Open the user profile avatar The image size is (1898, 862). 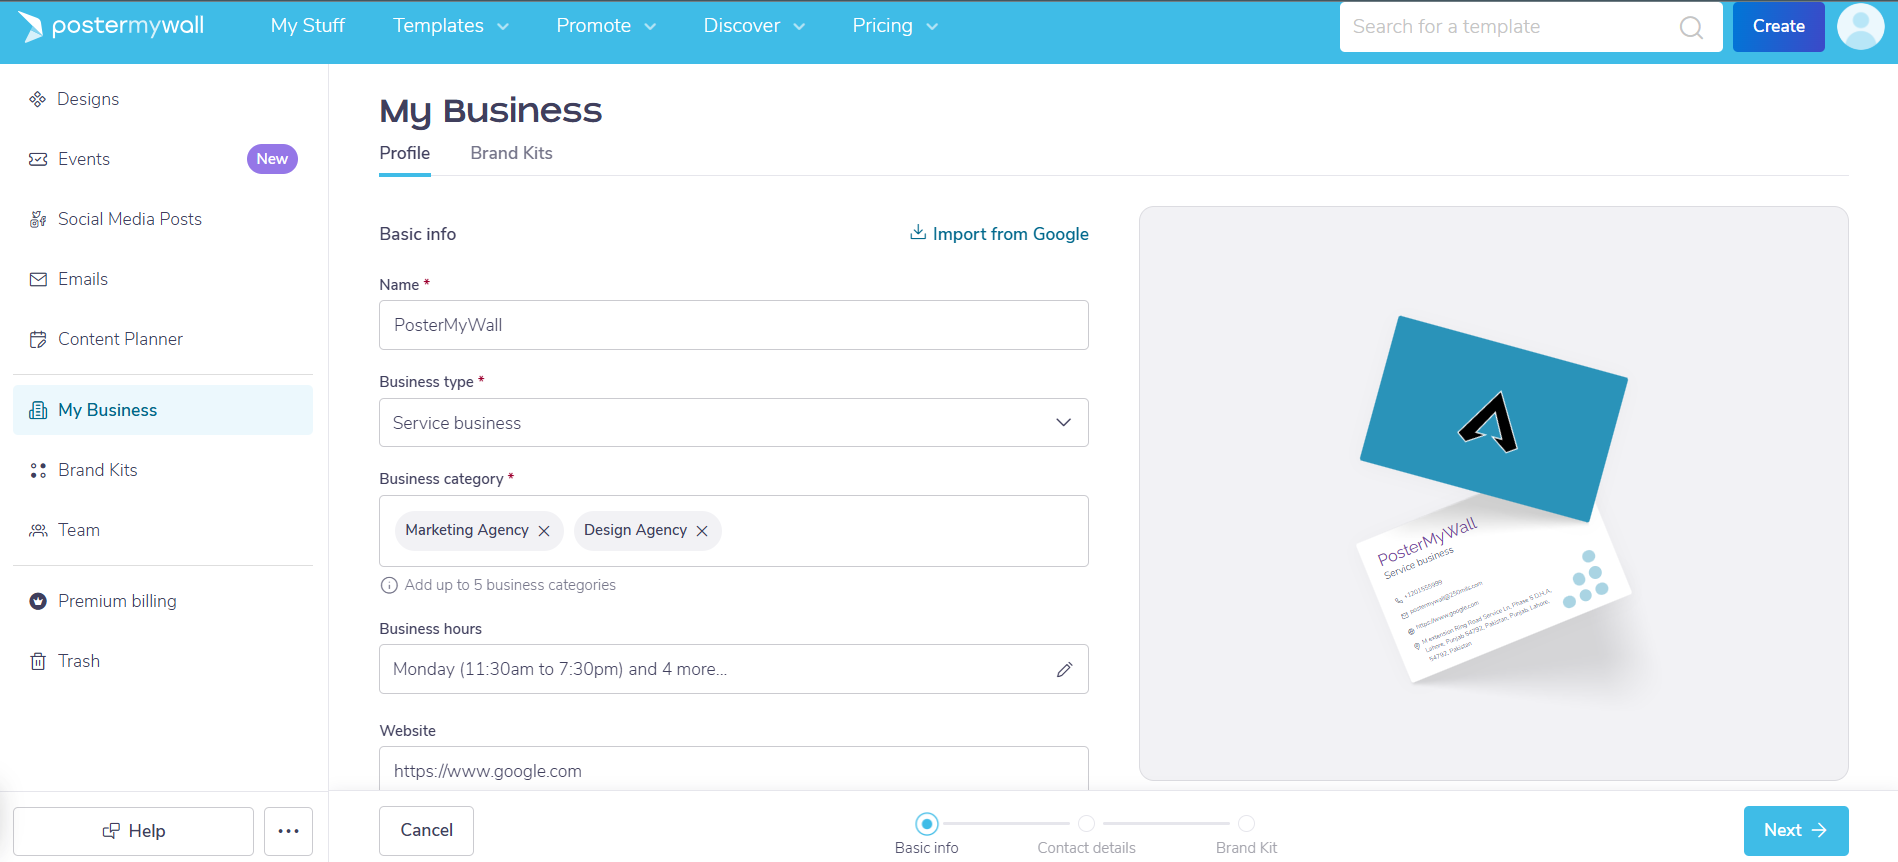[1861, 26]
